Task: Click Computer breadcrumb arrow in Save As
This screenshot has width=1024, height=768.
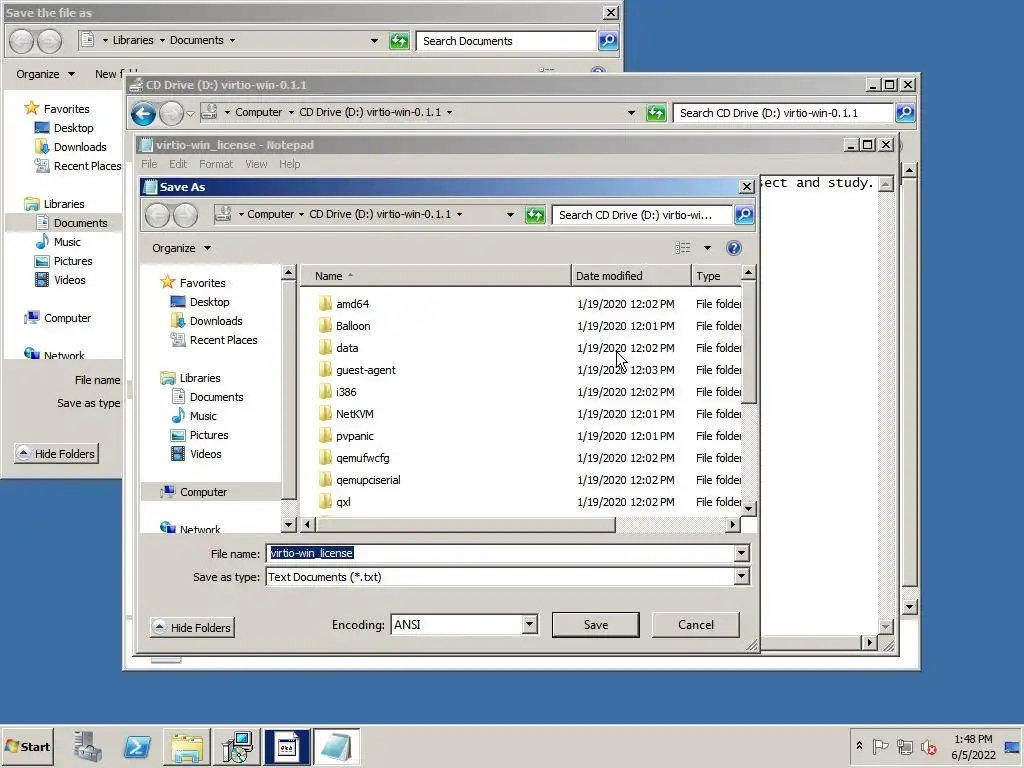Action: 302,214
